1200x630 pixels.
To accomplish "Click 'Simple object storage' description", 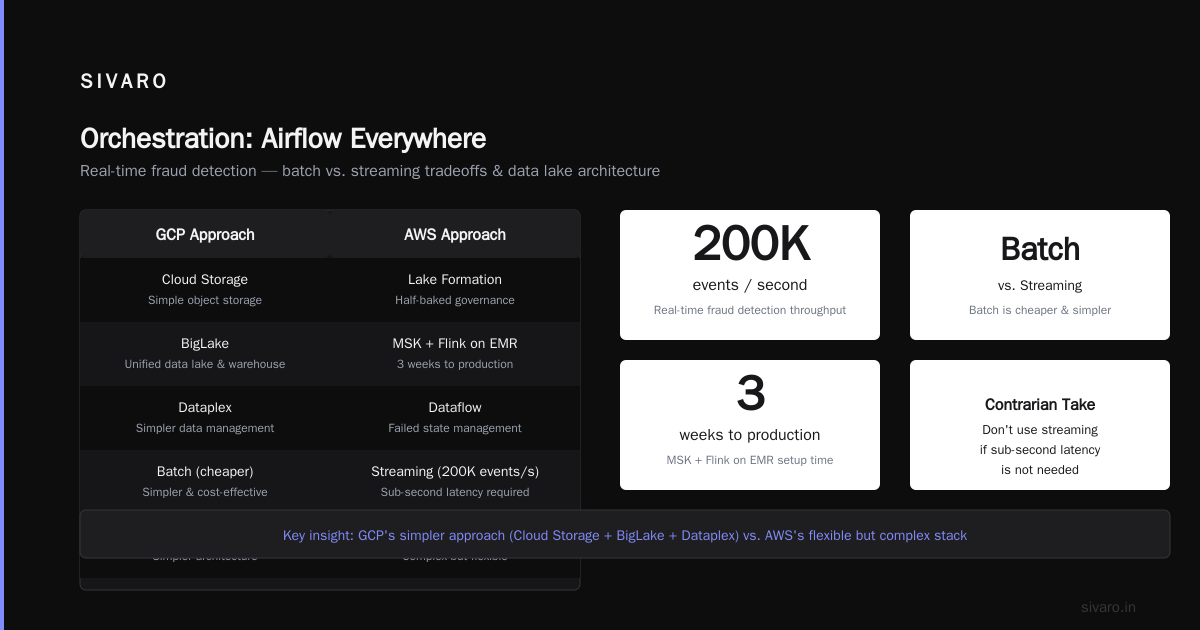I will pos(205,300).
